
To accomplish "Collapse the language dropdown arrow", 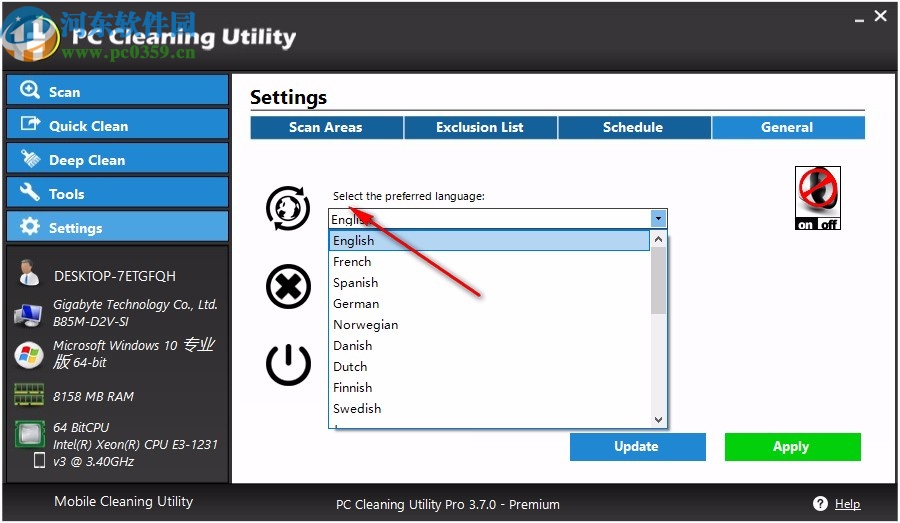I will coord(658,219).
